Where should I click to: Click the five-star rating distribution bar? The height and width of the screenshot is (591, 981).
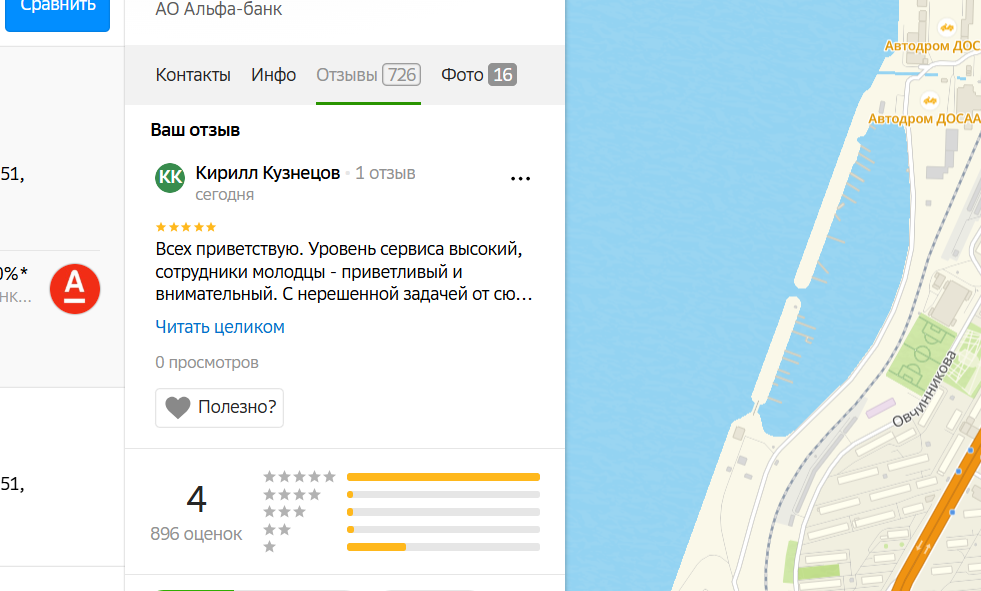click(443, 477)
